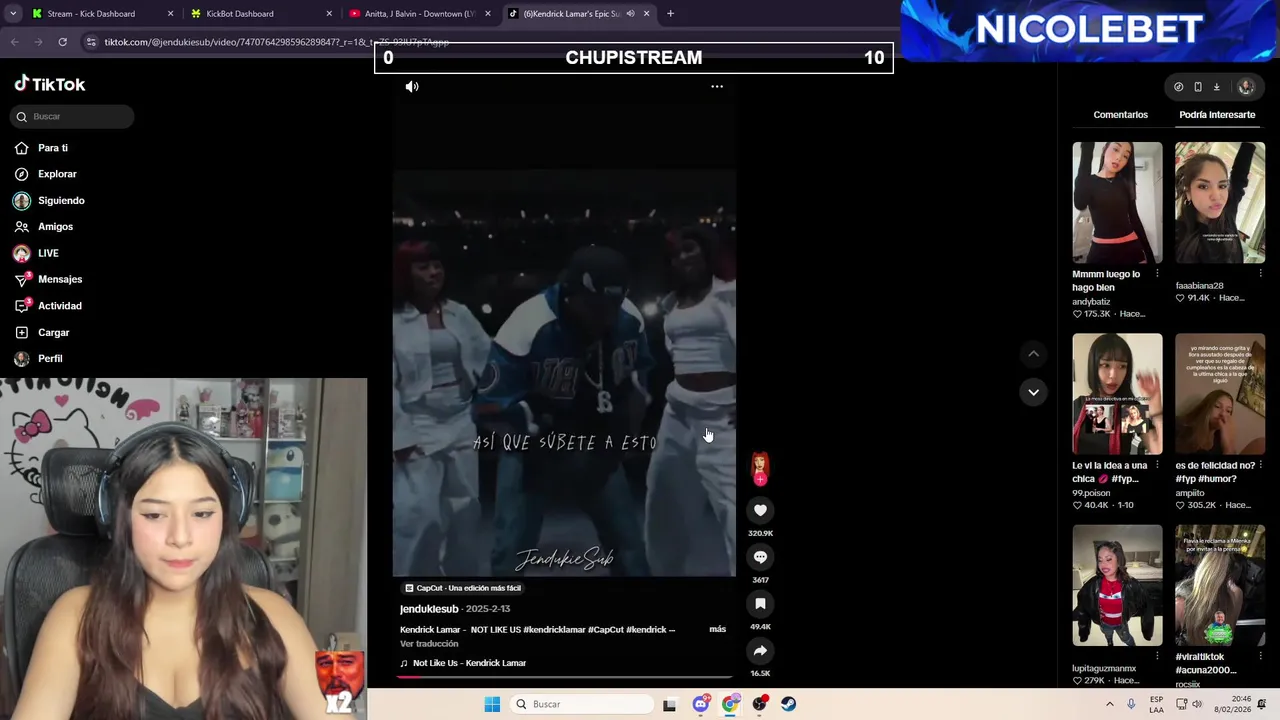Close the Kendrick Lamar TikTok browser tab
The width and height of the screenshot is (1280, 720).
(647, 14)
